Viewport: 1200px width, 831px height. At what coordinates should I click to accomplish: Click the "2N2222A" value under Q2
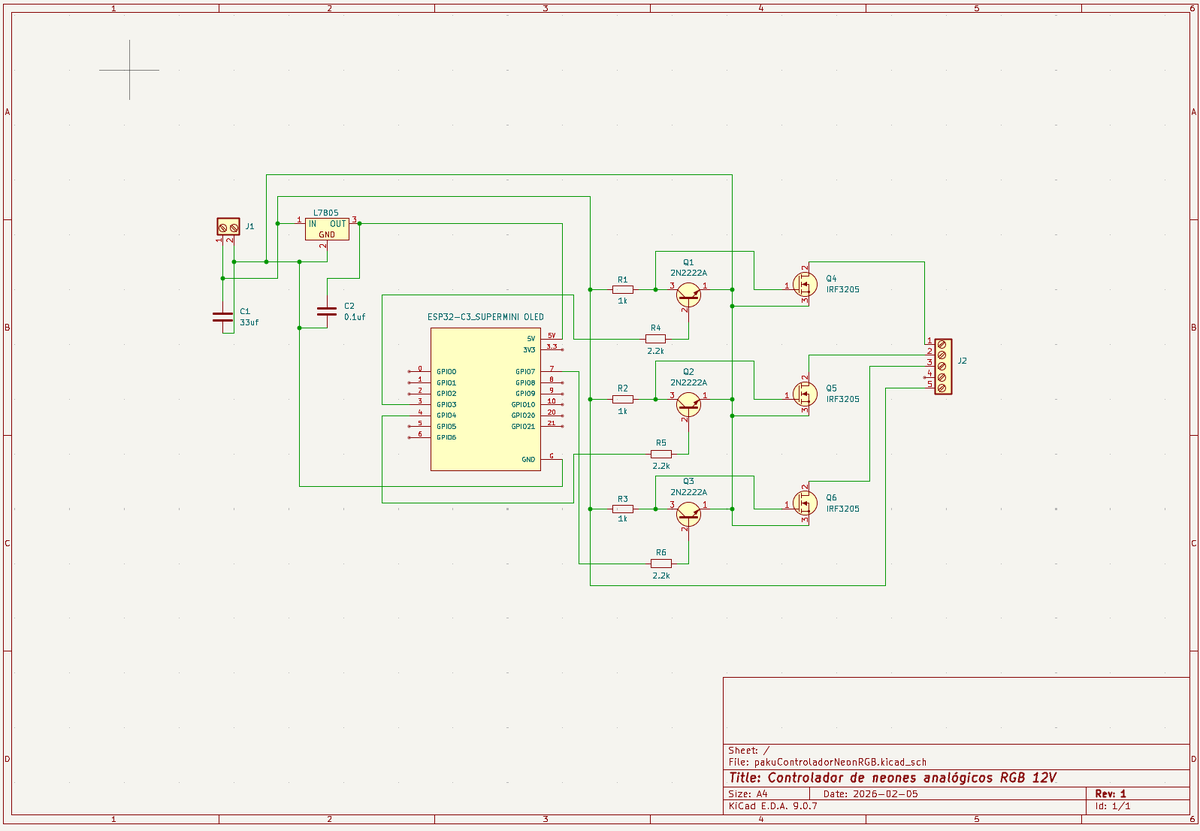point(688,382)
